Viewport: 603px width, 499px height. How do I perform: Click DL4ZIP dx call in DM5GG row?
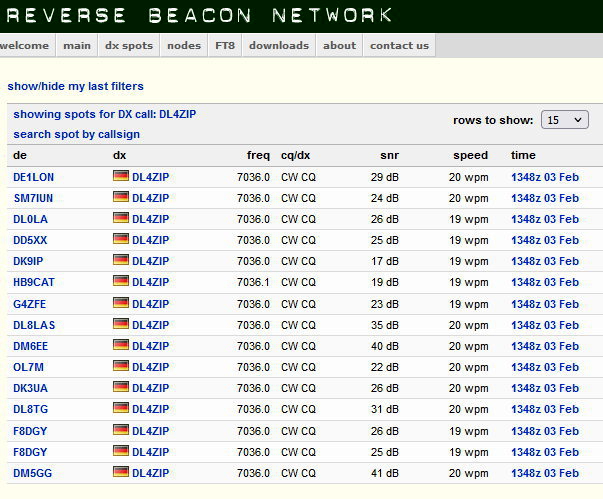coord(150,473)
